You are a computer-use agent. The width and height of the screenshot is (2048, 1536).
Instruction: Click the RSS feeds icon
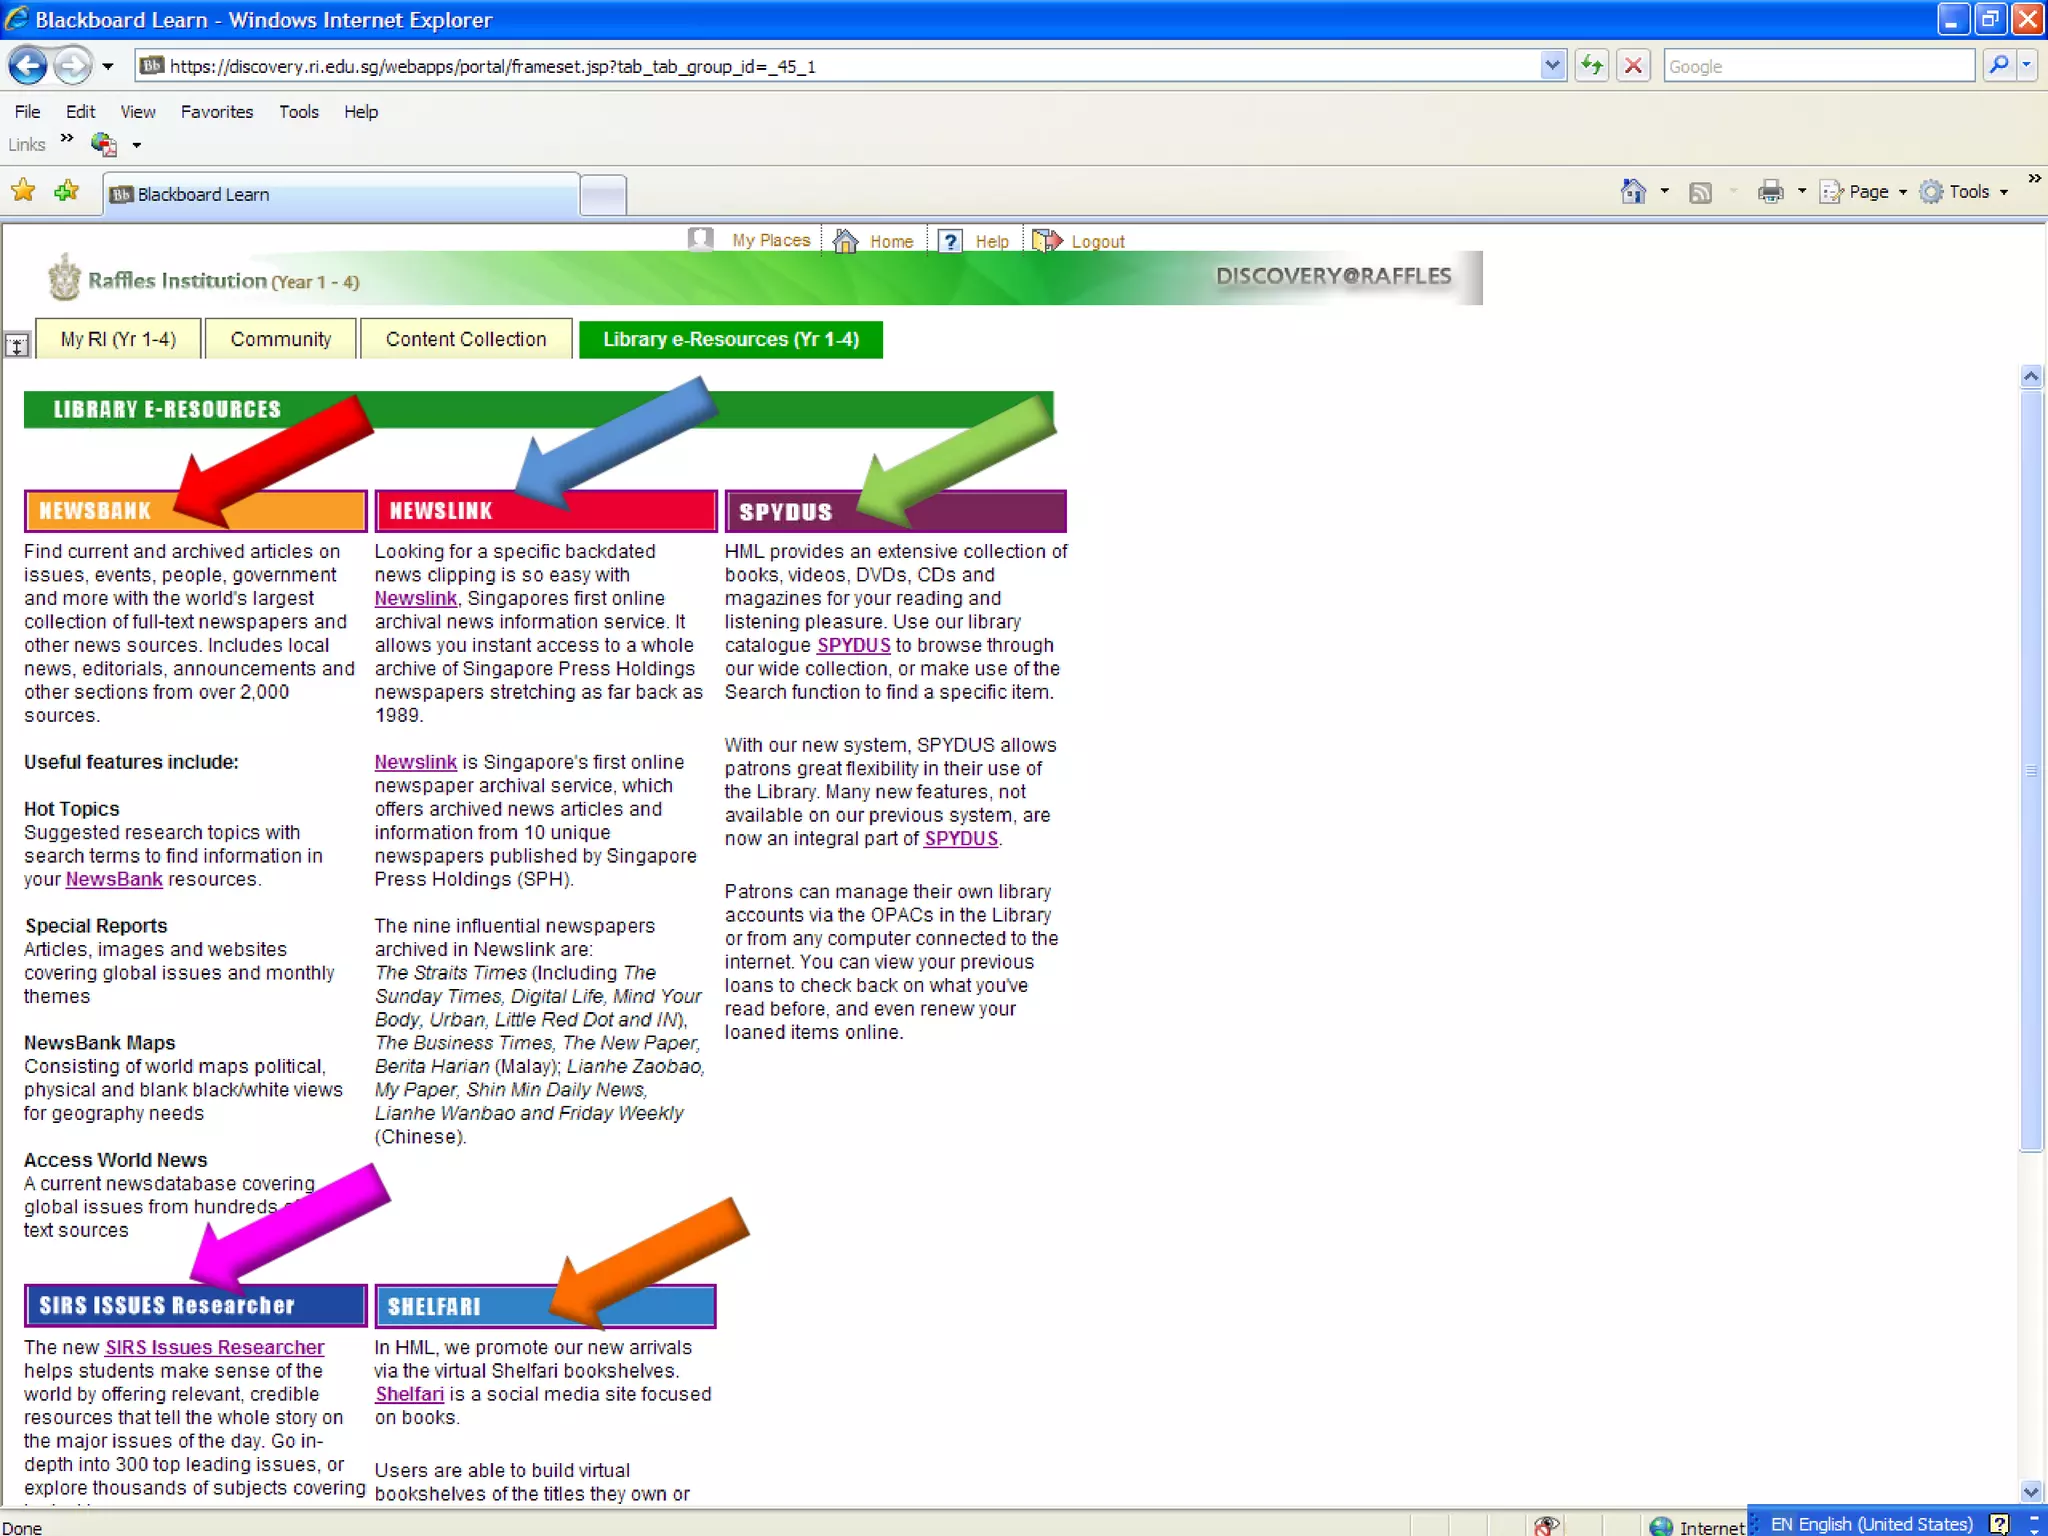pos(1700,192)
